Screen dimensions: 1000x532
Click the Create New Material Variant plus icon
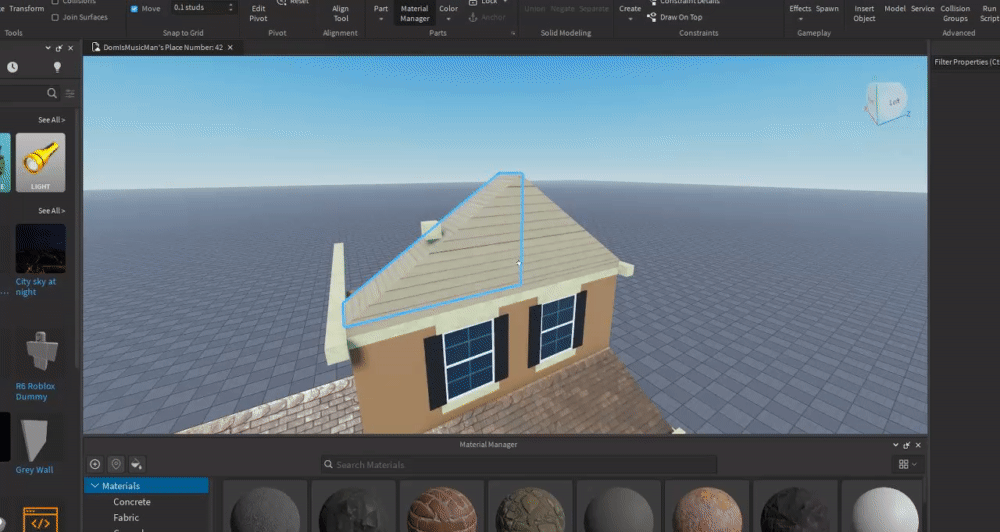click(x=95, y=464)
